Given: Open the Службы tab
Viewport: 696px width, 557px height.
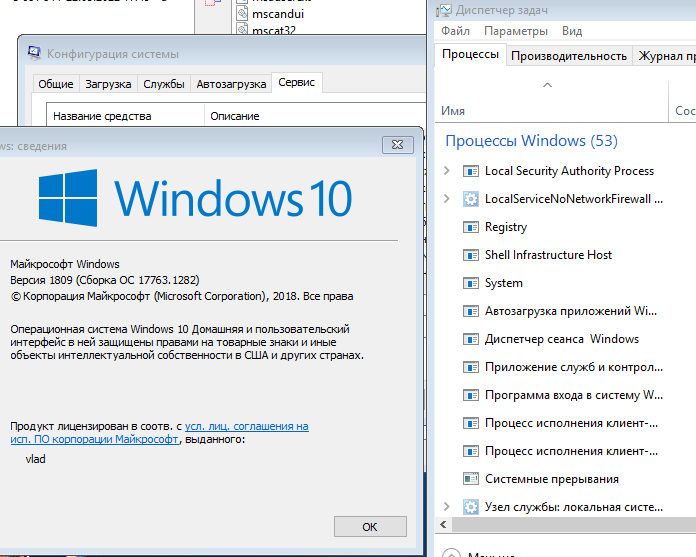Looking at the screenshot, I should (x=164, y=84).
